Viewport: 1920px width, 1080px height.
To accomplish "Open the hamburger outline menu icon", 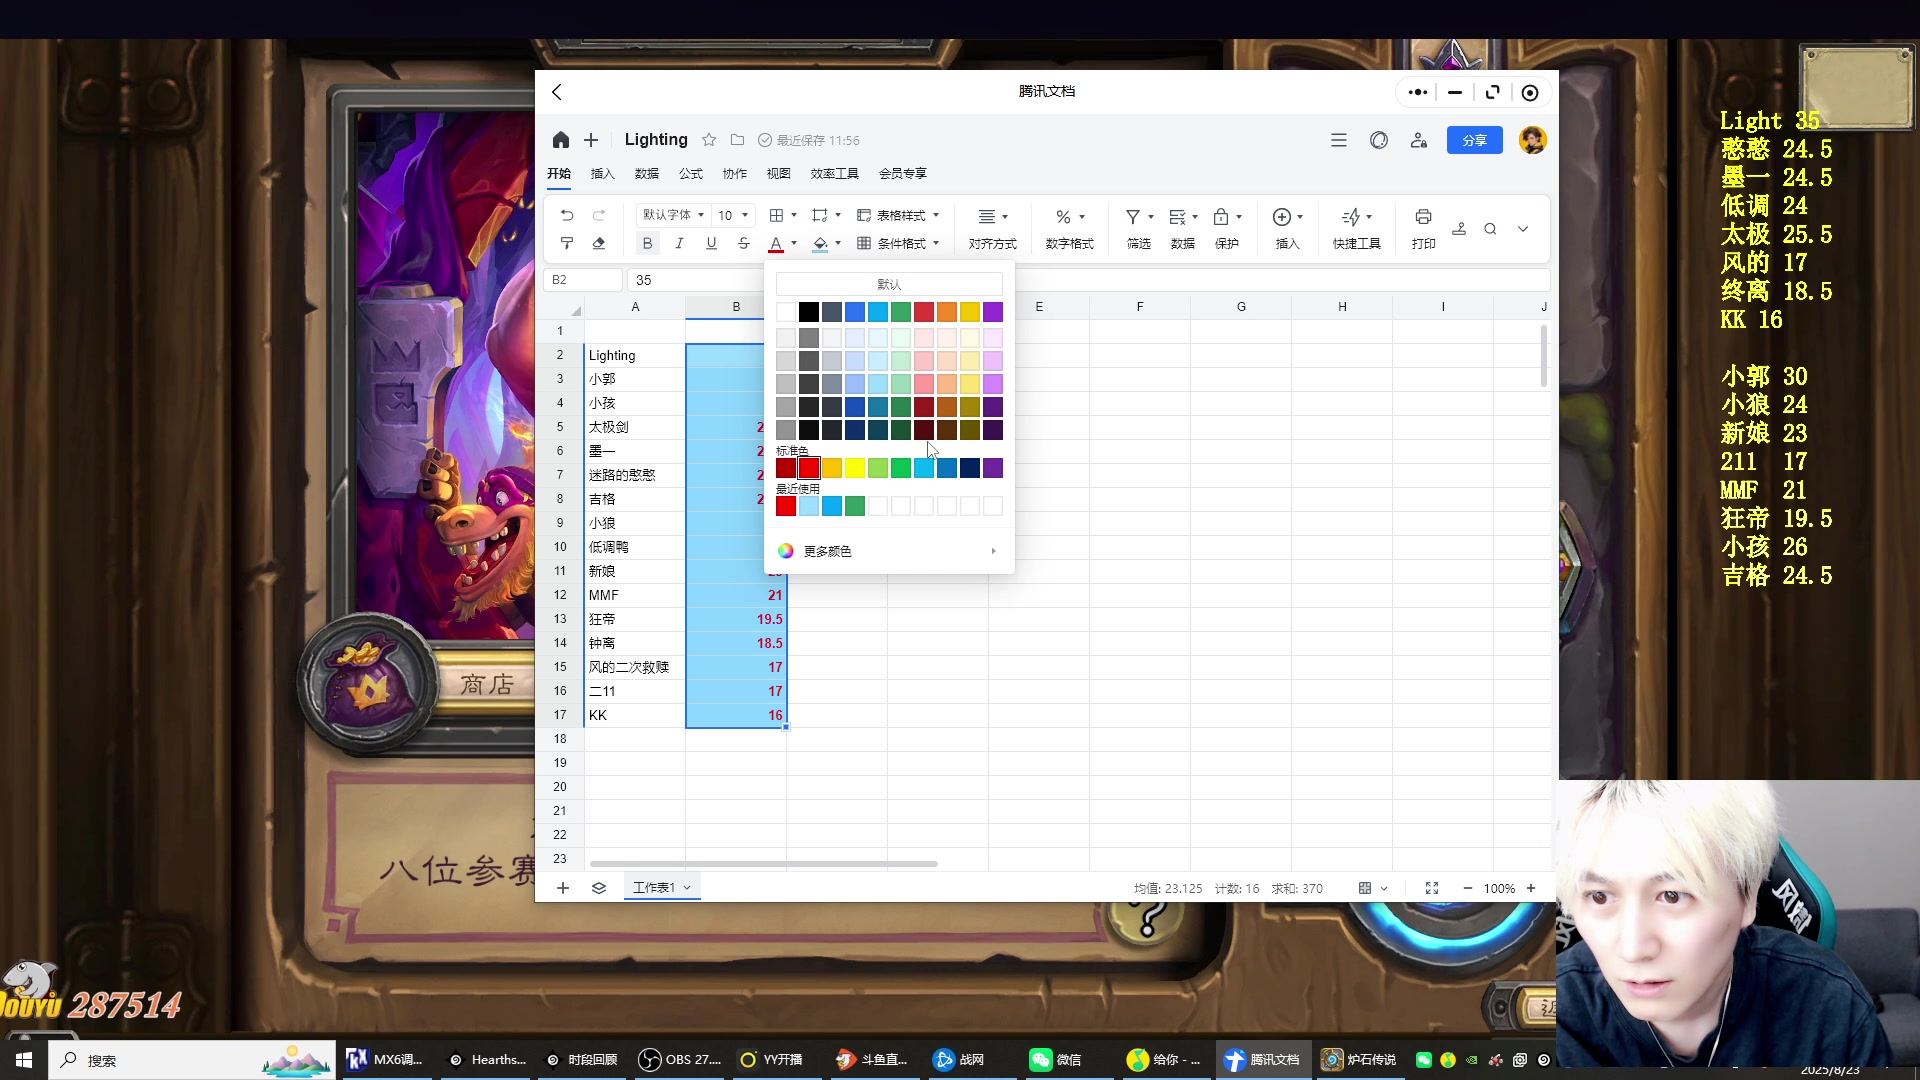I will point(1339,140).
